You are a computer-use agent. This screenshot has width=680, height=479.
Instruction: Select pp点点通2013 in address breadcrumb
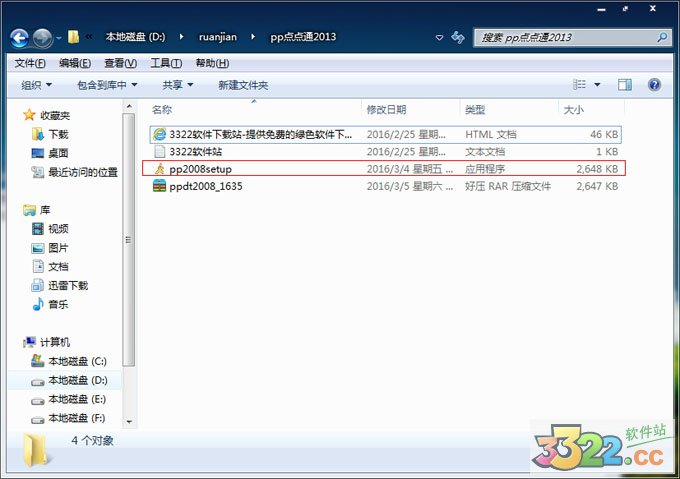[x=303, y=37]
